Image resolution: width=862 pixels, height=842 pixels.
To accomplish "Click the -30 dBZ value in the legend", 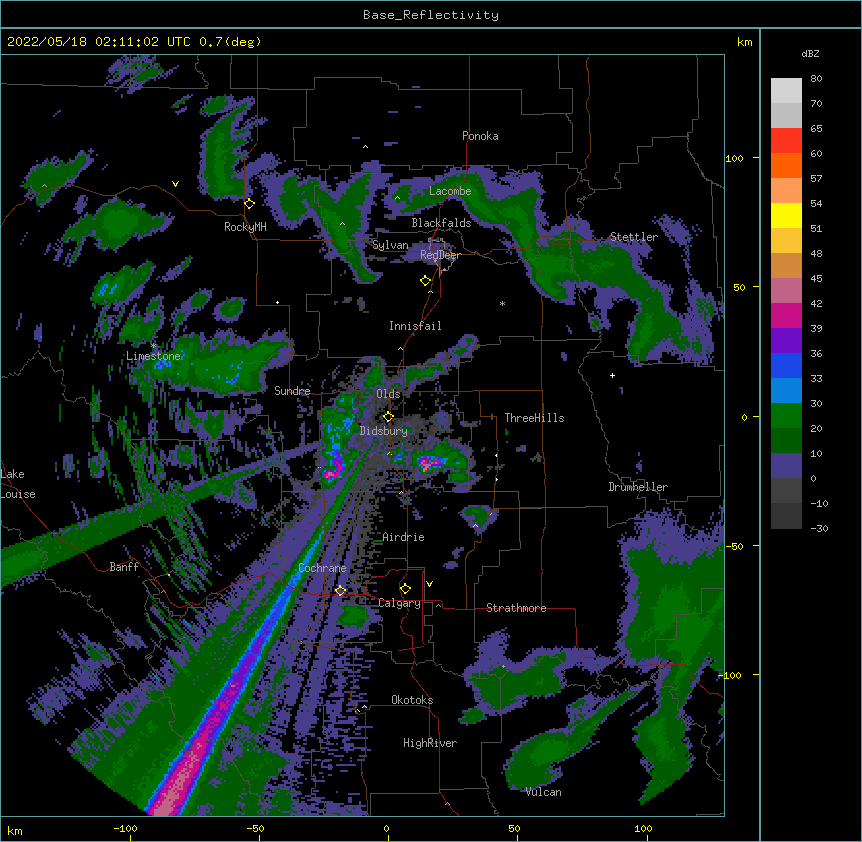I will tap(819, 528).
